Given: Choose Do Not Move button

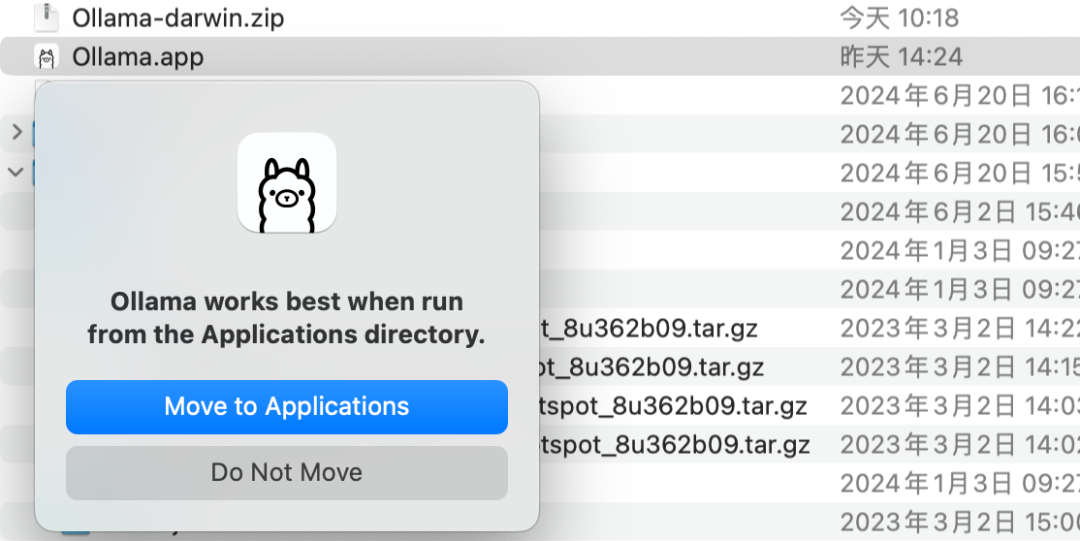Looking at the screenshot, I should tap(287, 472).
